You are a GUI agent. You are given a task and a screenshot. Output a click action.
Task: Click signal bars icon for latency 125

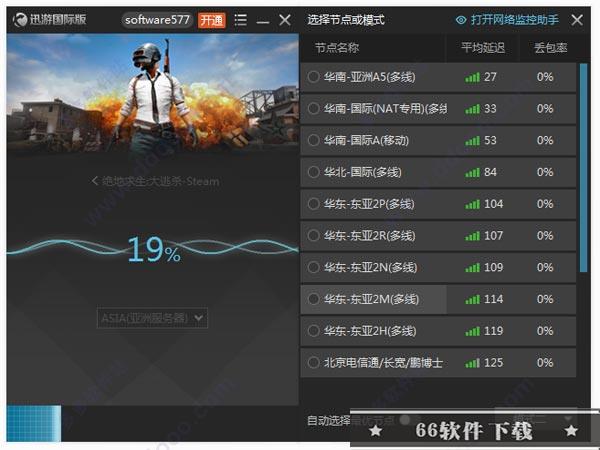tap(473, 364)
